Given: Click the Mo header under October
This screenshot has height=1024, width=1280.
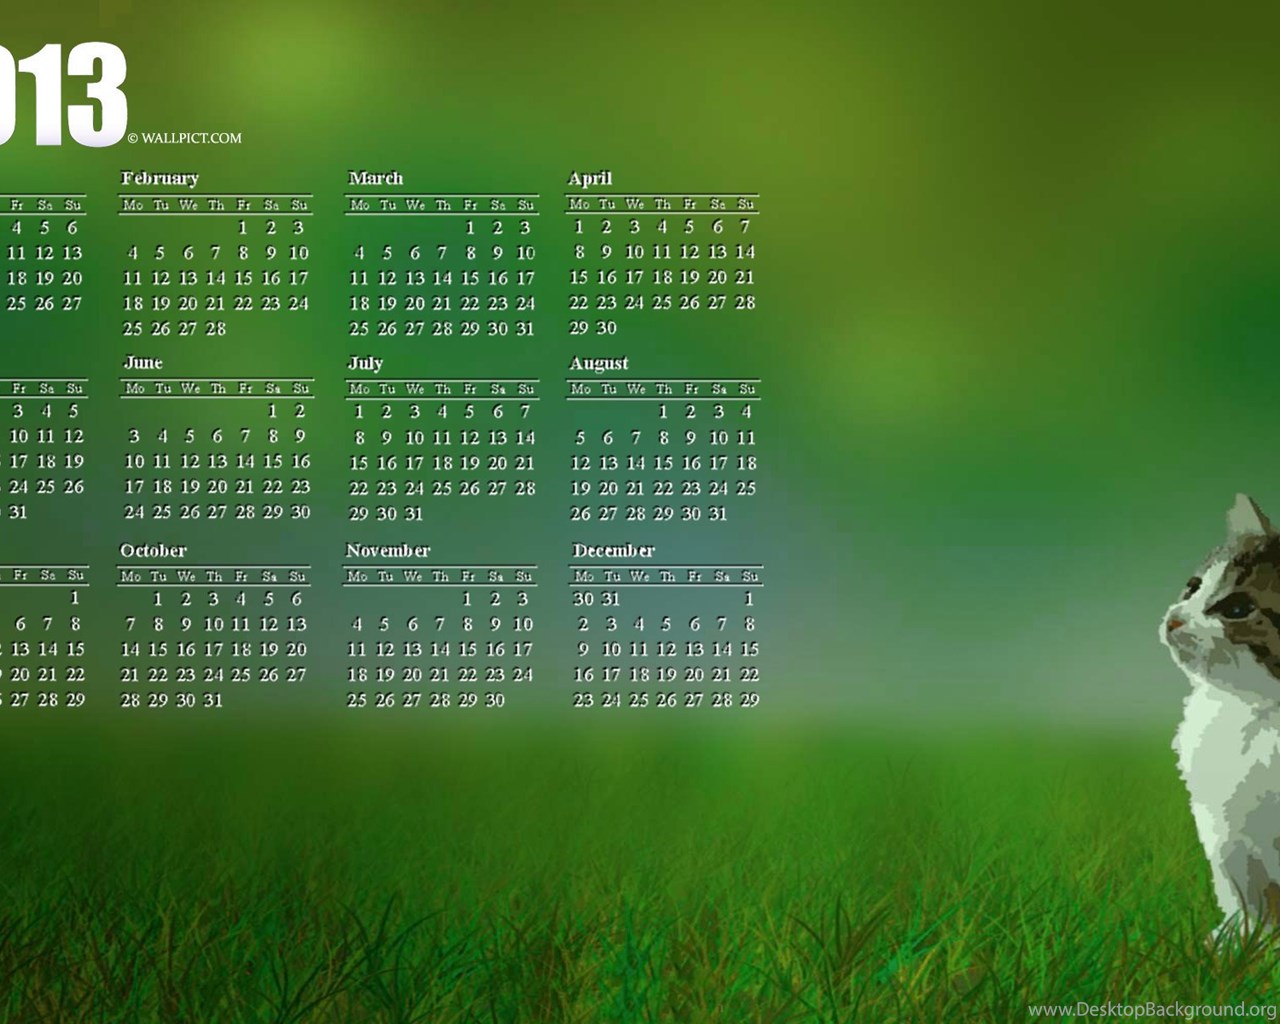Looking at the screenshot, I should [x=131, y=577].
